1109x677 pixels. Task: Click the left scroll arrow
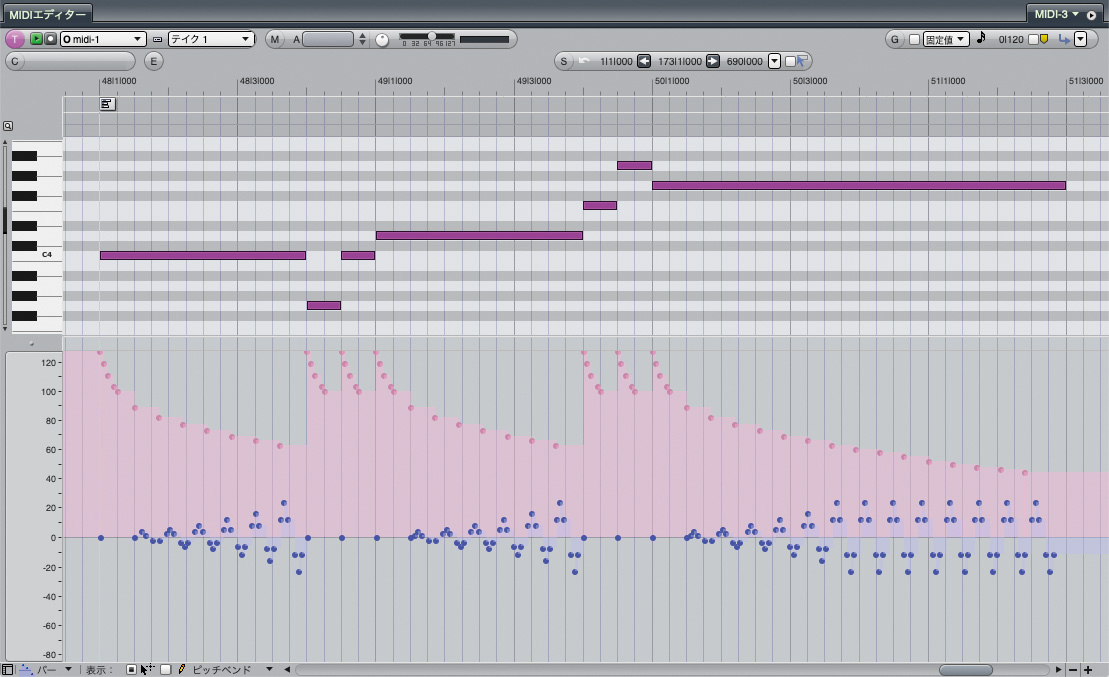click(x=287, y=669)
